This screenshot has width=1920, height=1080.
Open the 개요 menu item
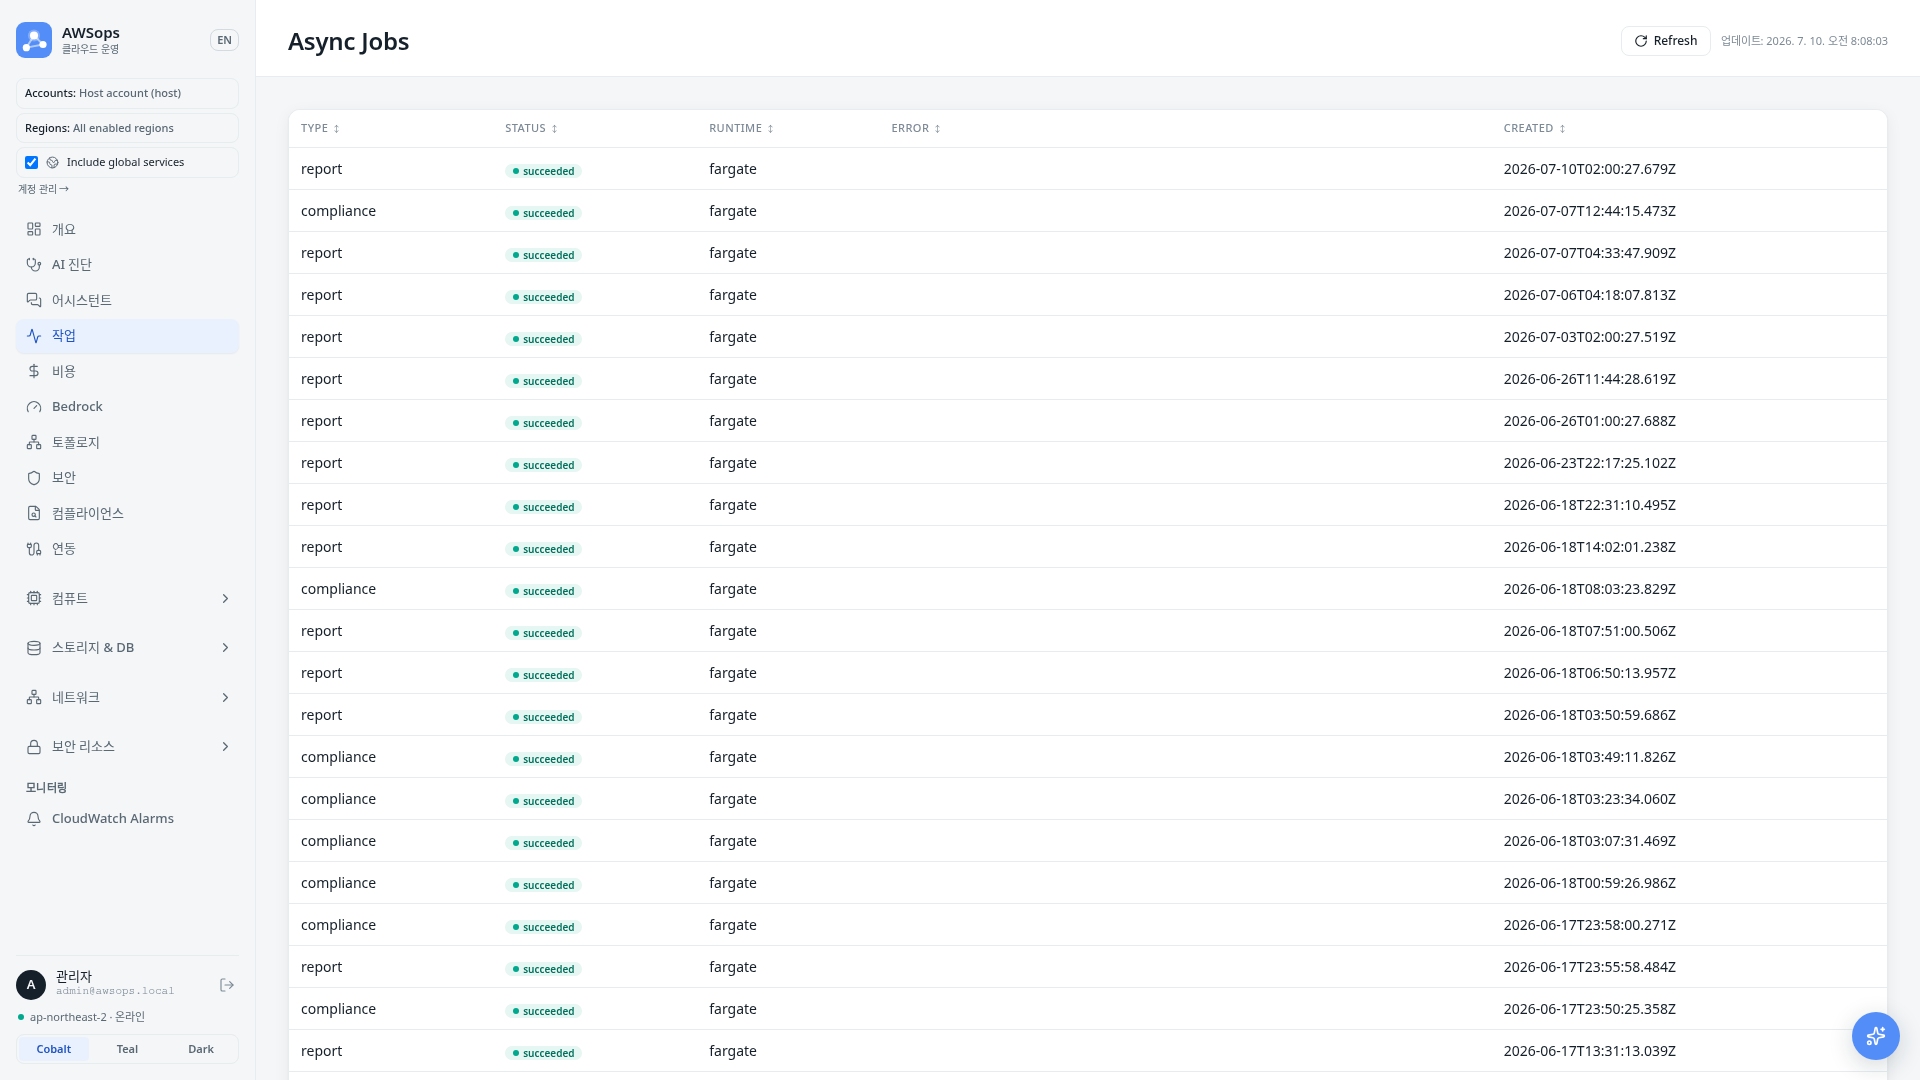pyautogui.click(x=127, y=229)
